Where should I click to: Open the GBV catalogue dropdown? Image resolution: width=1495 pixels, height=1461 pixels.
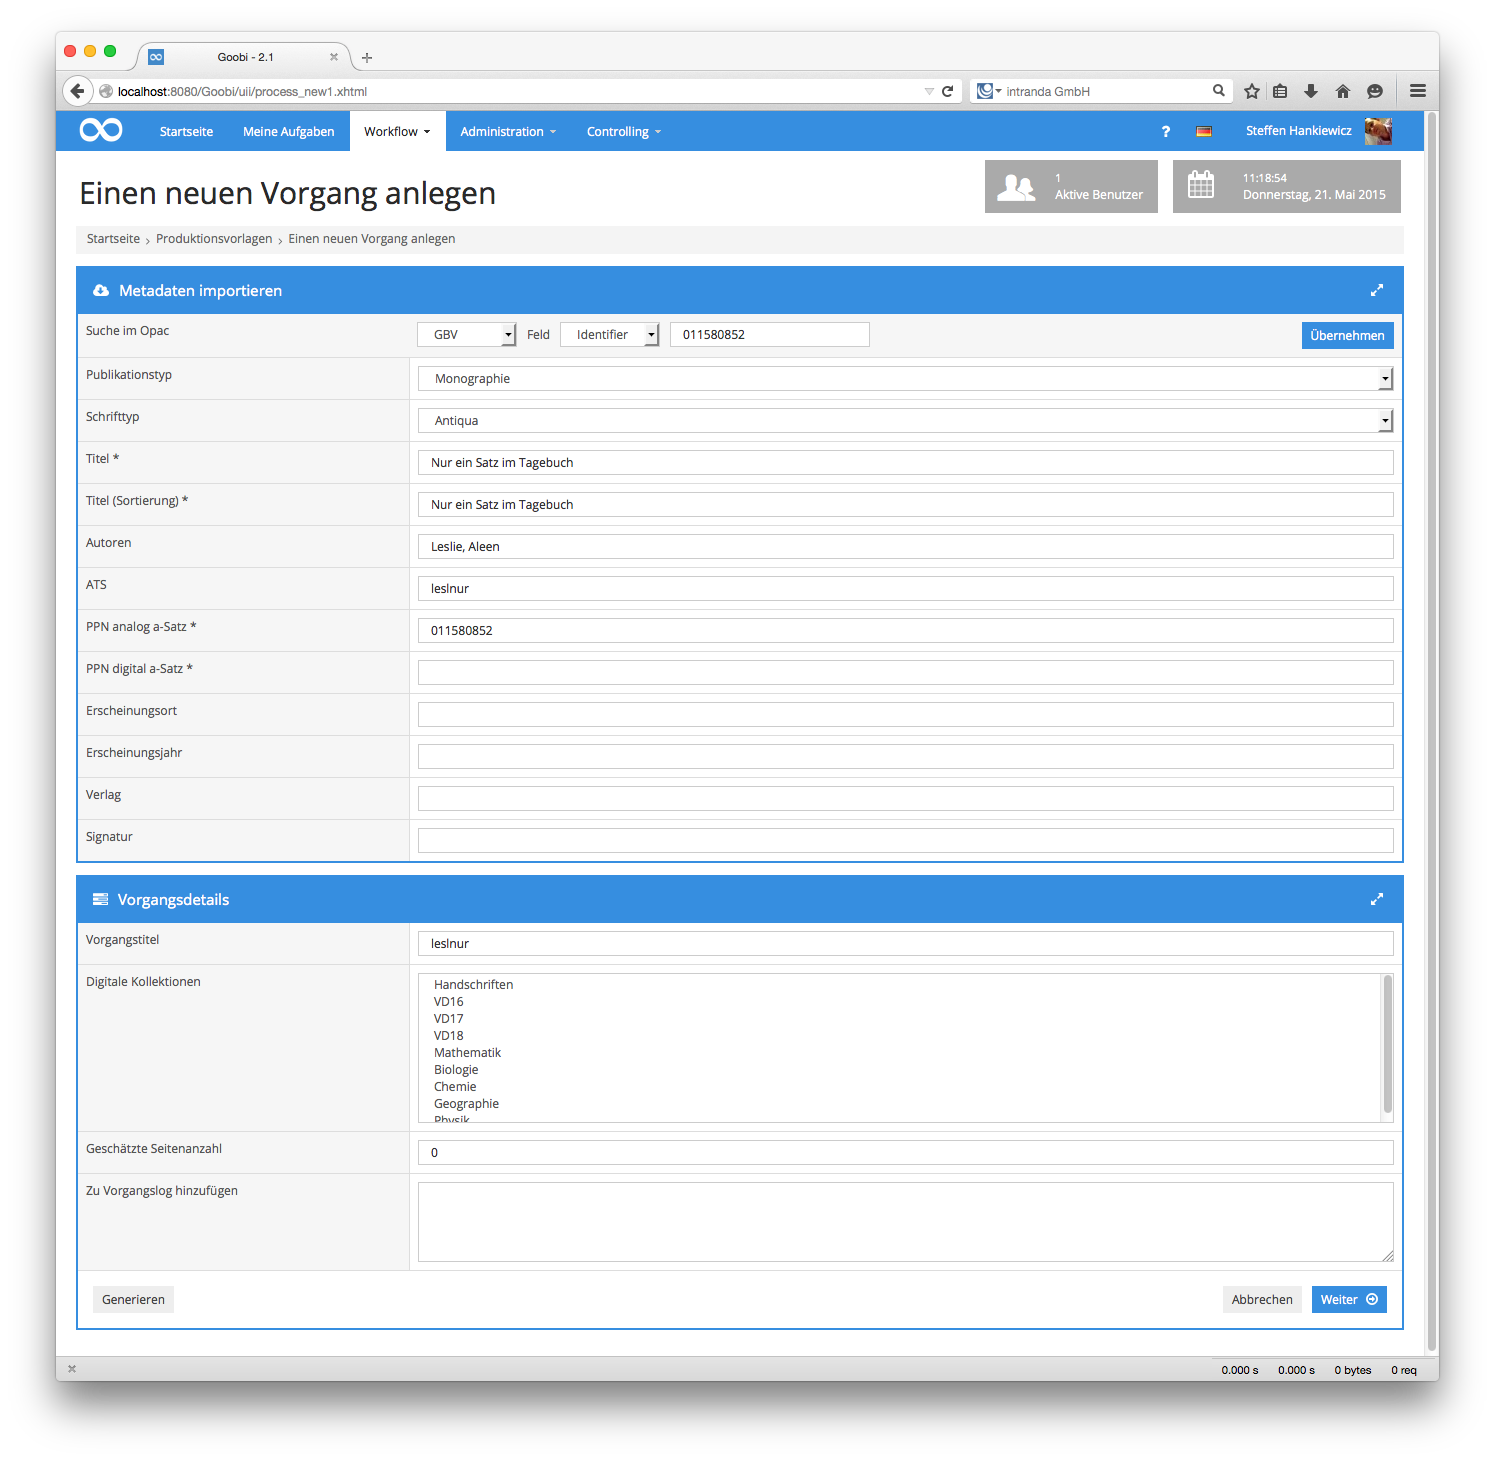466,335
